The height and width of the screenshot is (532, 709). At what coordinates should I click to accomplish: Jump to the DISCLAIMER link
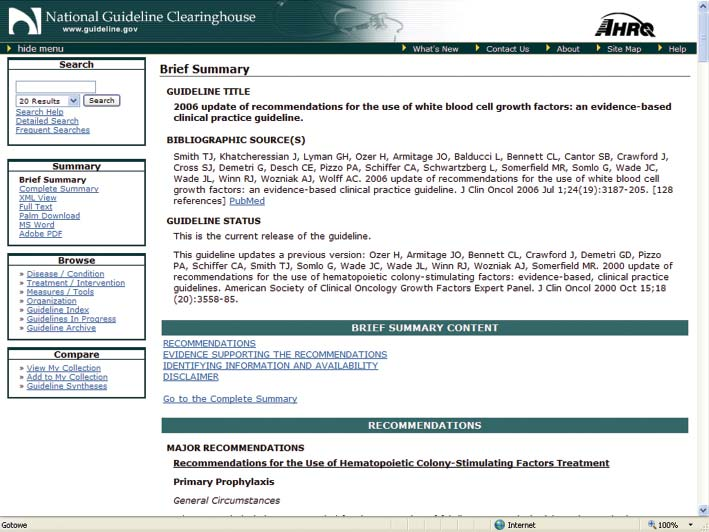(191, 377)
